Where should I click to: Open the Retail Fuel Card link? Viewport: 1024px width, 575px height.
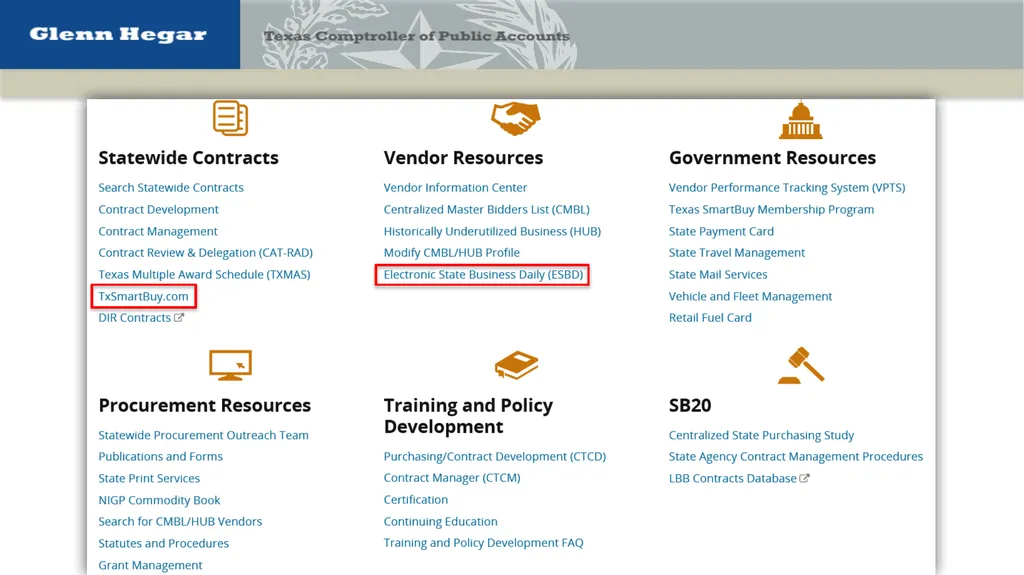pos(710,318)
